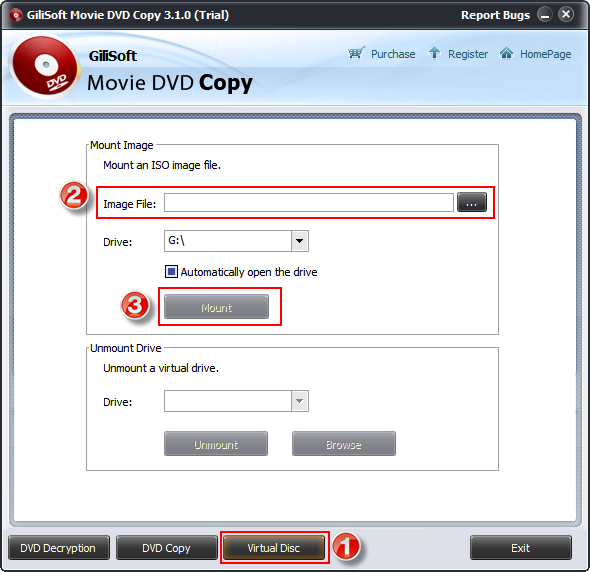The image size is (590, 572).
Task: Expand the Mount Image drive G:\ dropdown
Action: (300, 241)
